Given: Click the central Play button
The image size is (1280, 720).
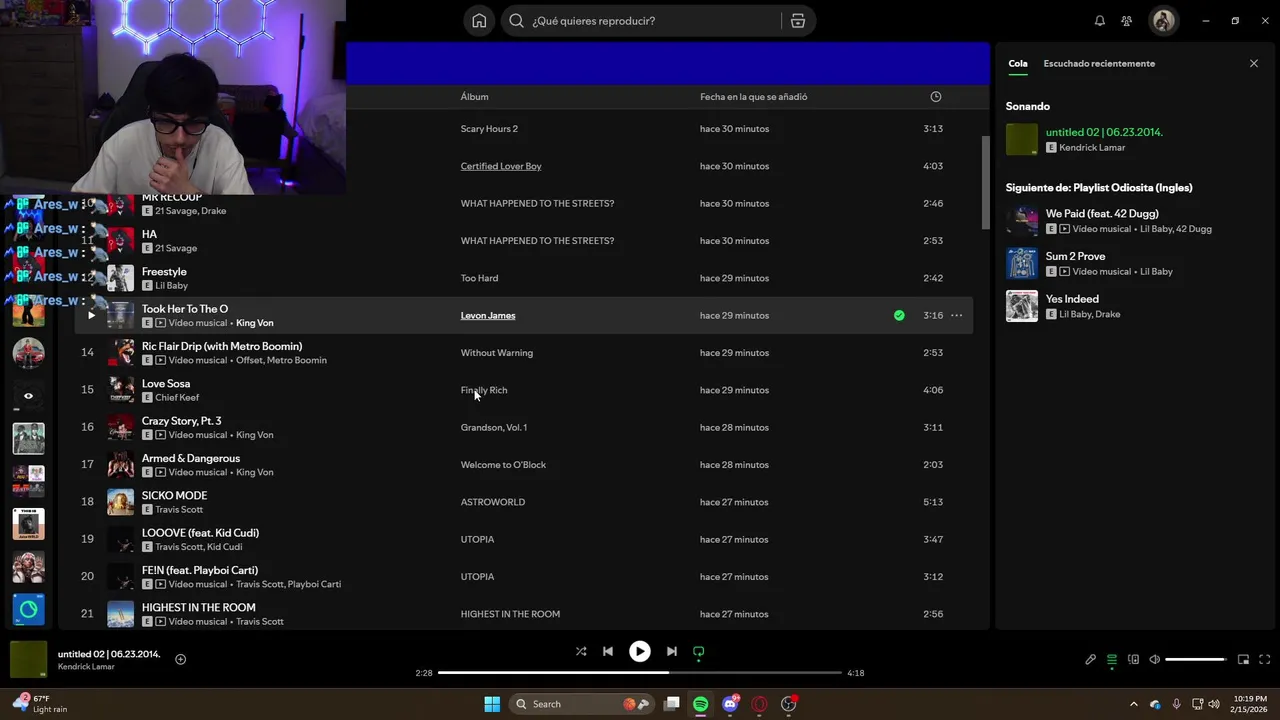Looking at the screenshot, I should [640, 651].
